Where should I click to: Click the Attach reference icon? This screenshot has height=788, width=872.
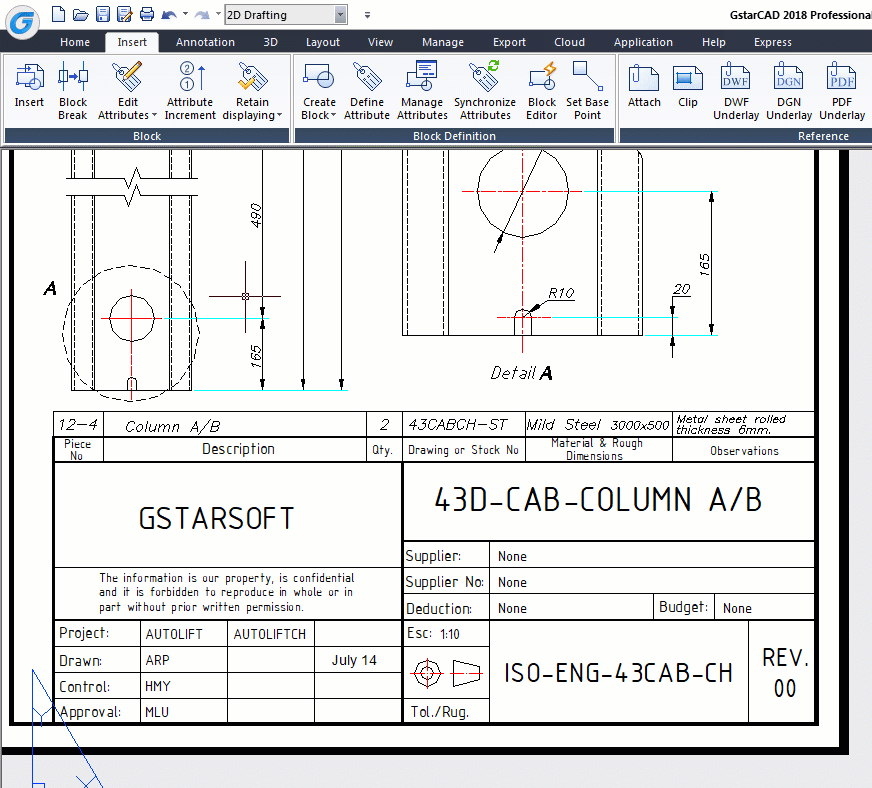[644, 78]
